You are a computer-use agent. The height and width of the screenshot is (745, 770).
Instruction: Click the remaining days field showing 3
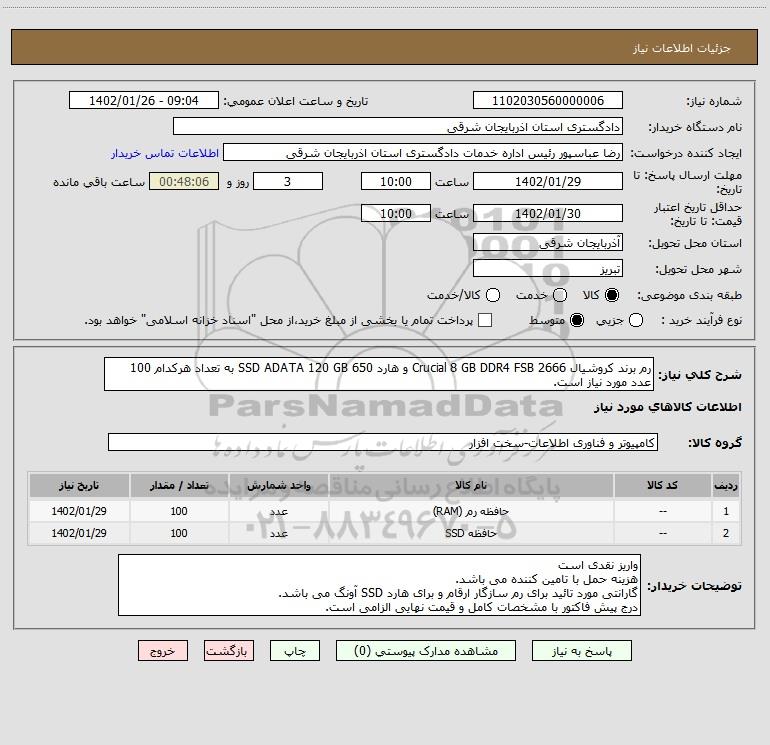pyautogui.click(x=288, y=182)
